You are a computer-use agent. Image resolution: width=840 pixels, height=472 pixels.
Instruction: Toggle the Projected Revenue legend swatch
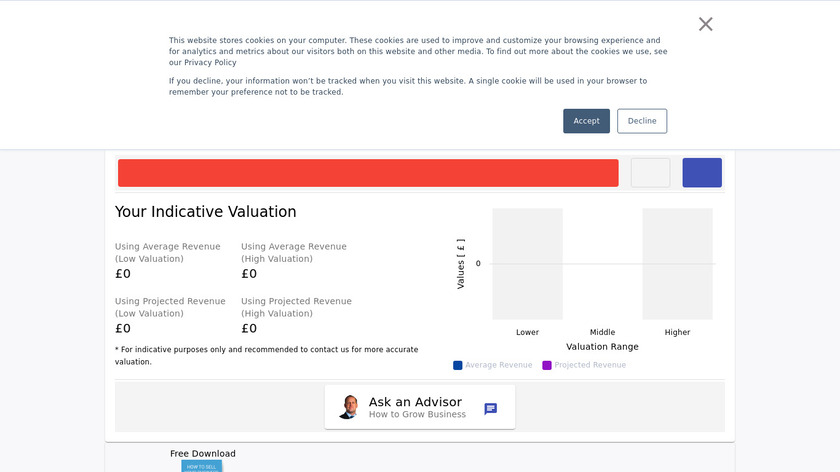(x=547, y=365)
